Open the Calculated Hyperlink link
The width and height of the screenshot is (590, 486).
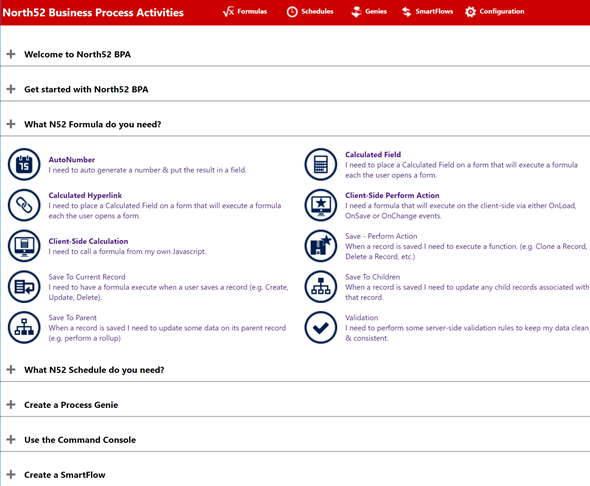point(85,195)
